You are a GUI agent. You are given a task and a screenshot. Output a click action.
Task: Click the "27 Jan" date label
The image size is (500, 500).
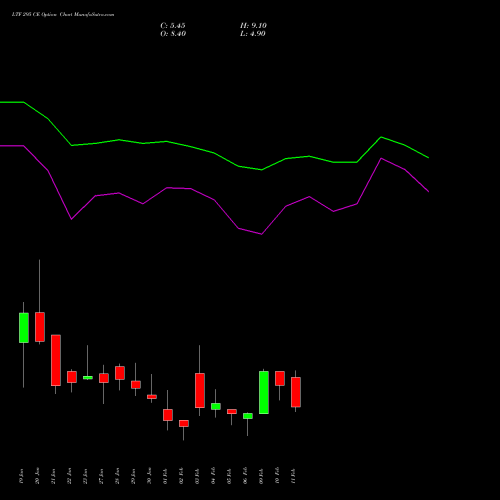click(101, 476)
